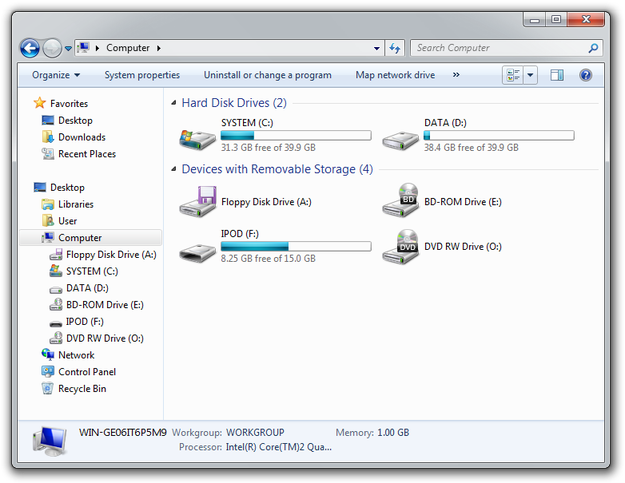Viewport: 625px width, 483px height.
Task: Open Help with the question mark icon
Action: (586, 75)
